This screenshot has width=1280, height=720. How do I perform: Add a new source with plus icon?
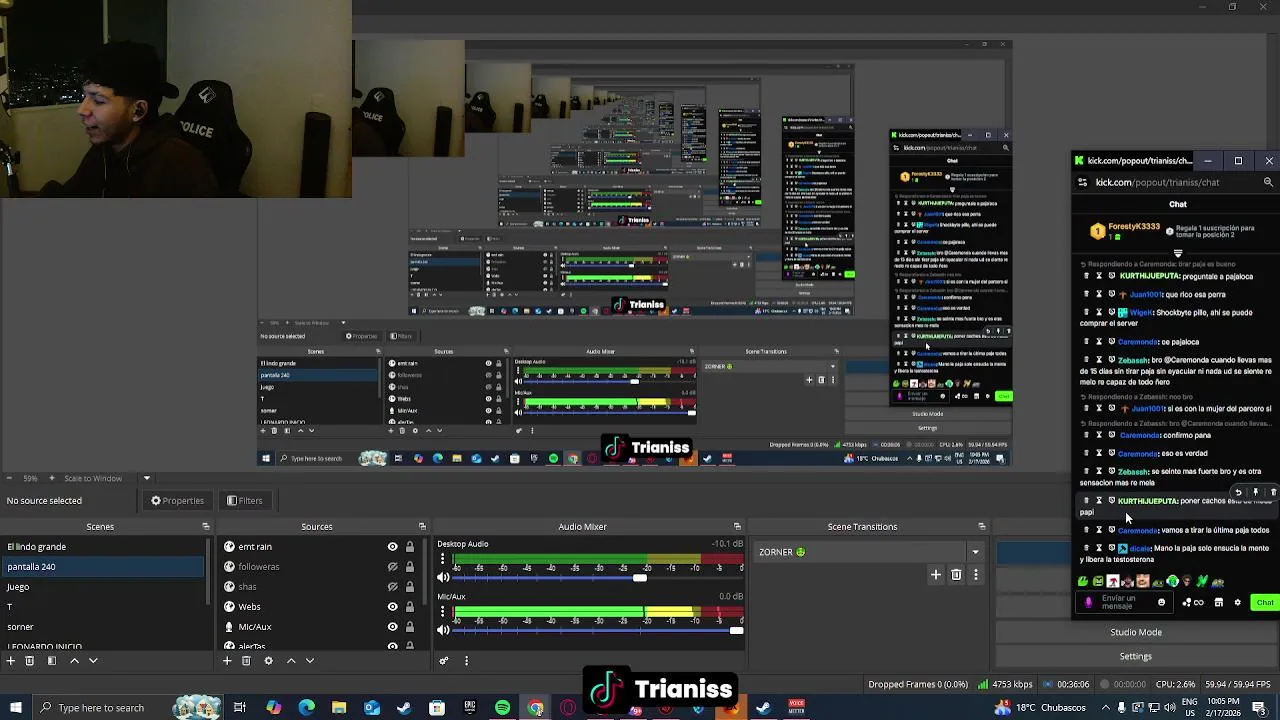coord(227,661)
